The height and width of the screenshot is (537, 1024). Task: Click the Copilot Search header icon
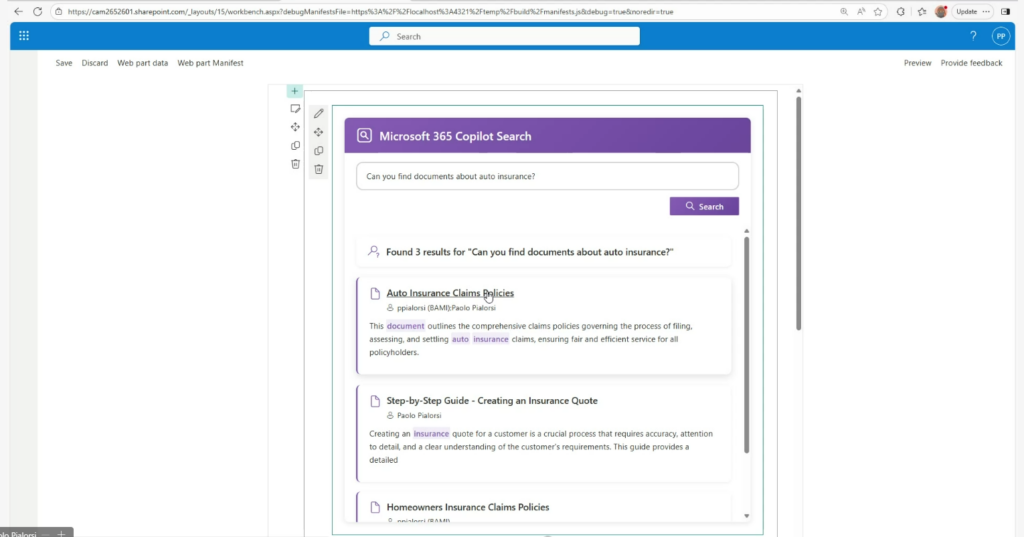point(364,135)
